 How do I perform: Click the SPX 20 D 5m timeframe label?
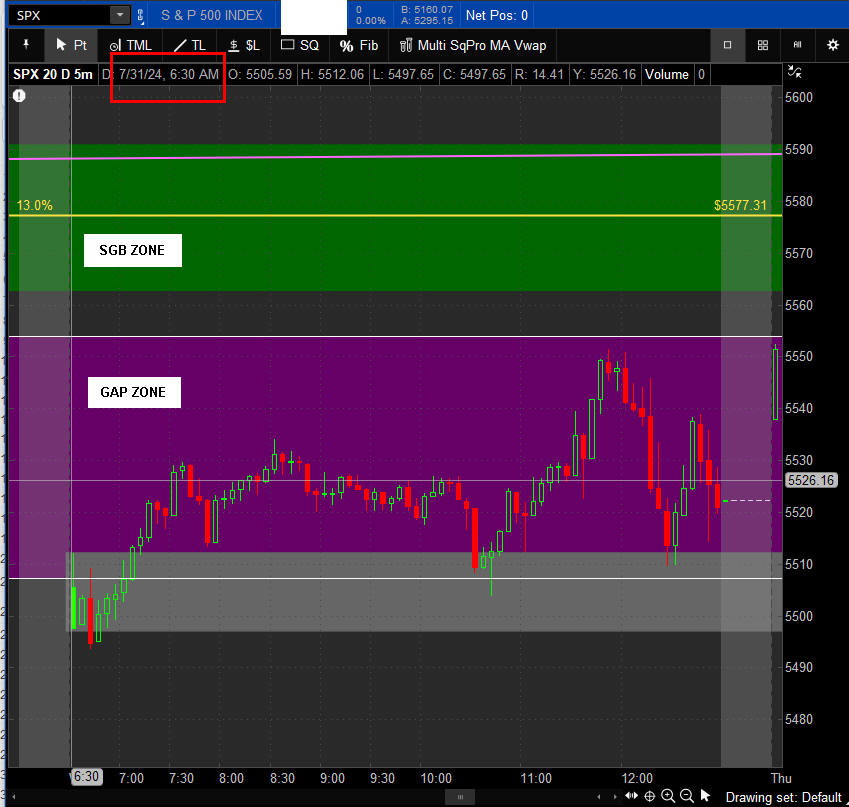click(53, 74)
